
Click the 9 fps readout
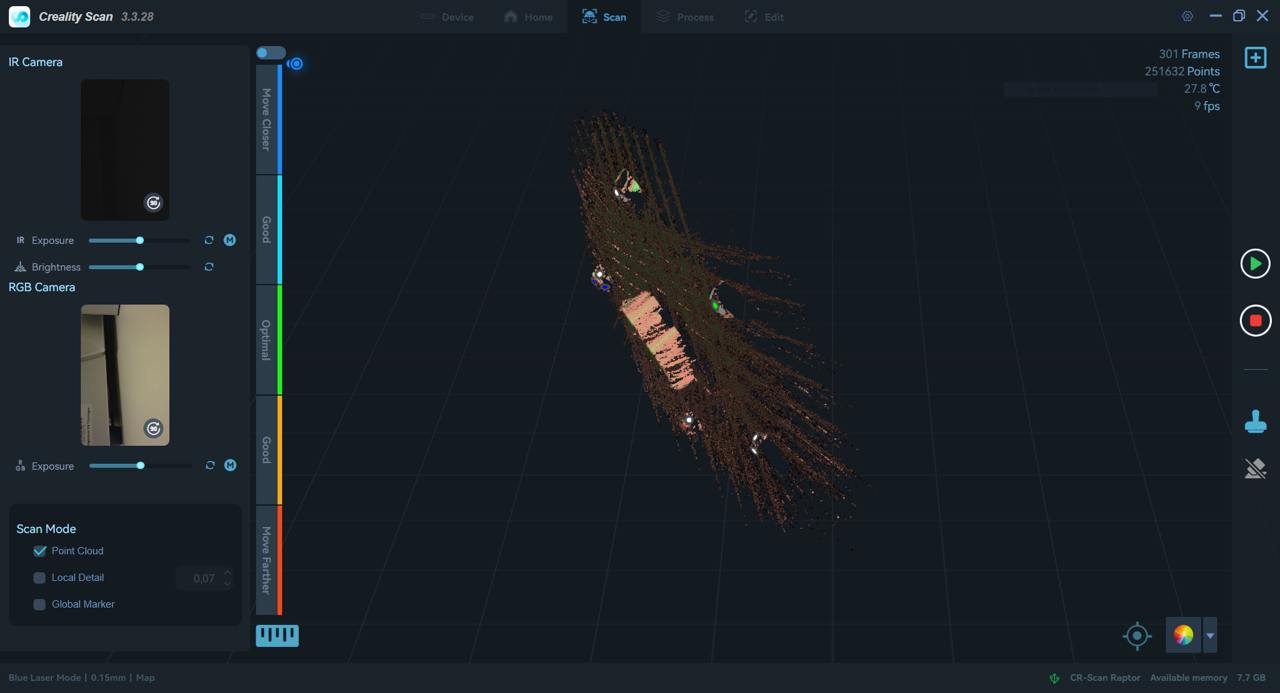click(x=1207, y=106)
